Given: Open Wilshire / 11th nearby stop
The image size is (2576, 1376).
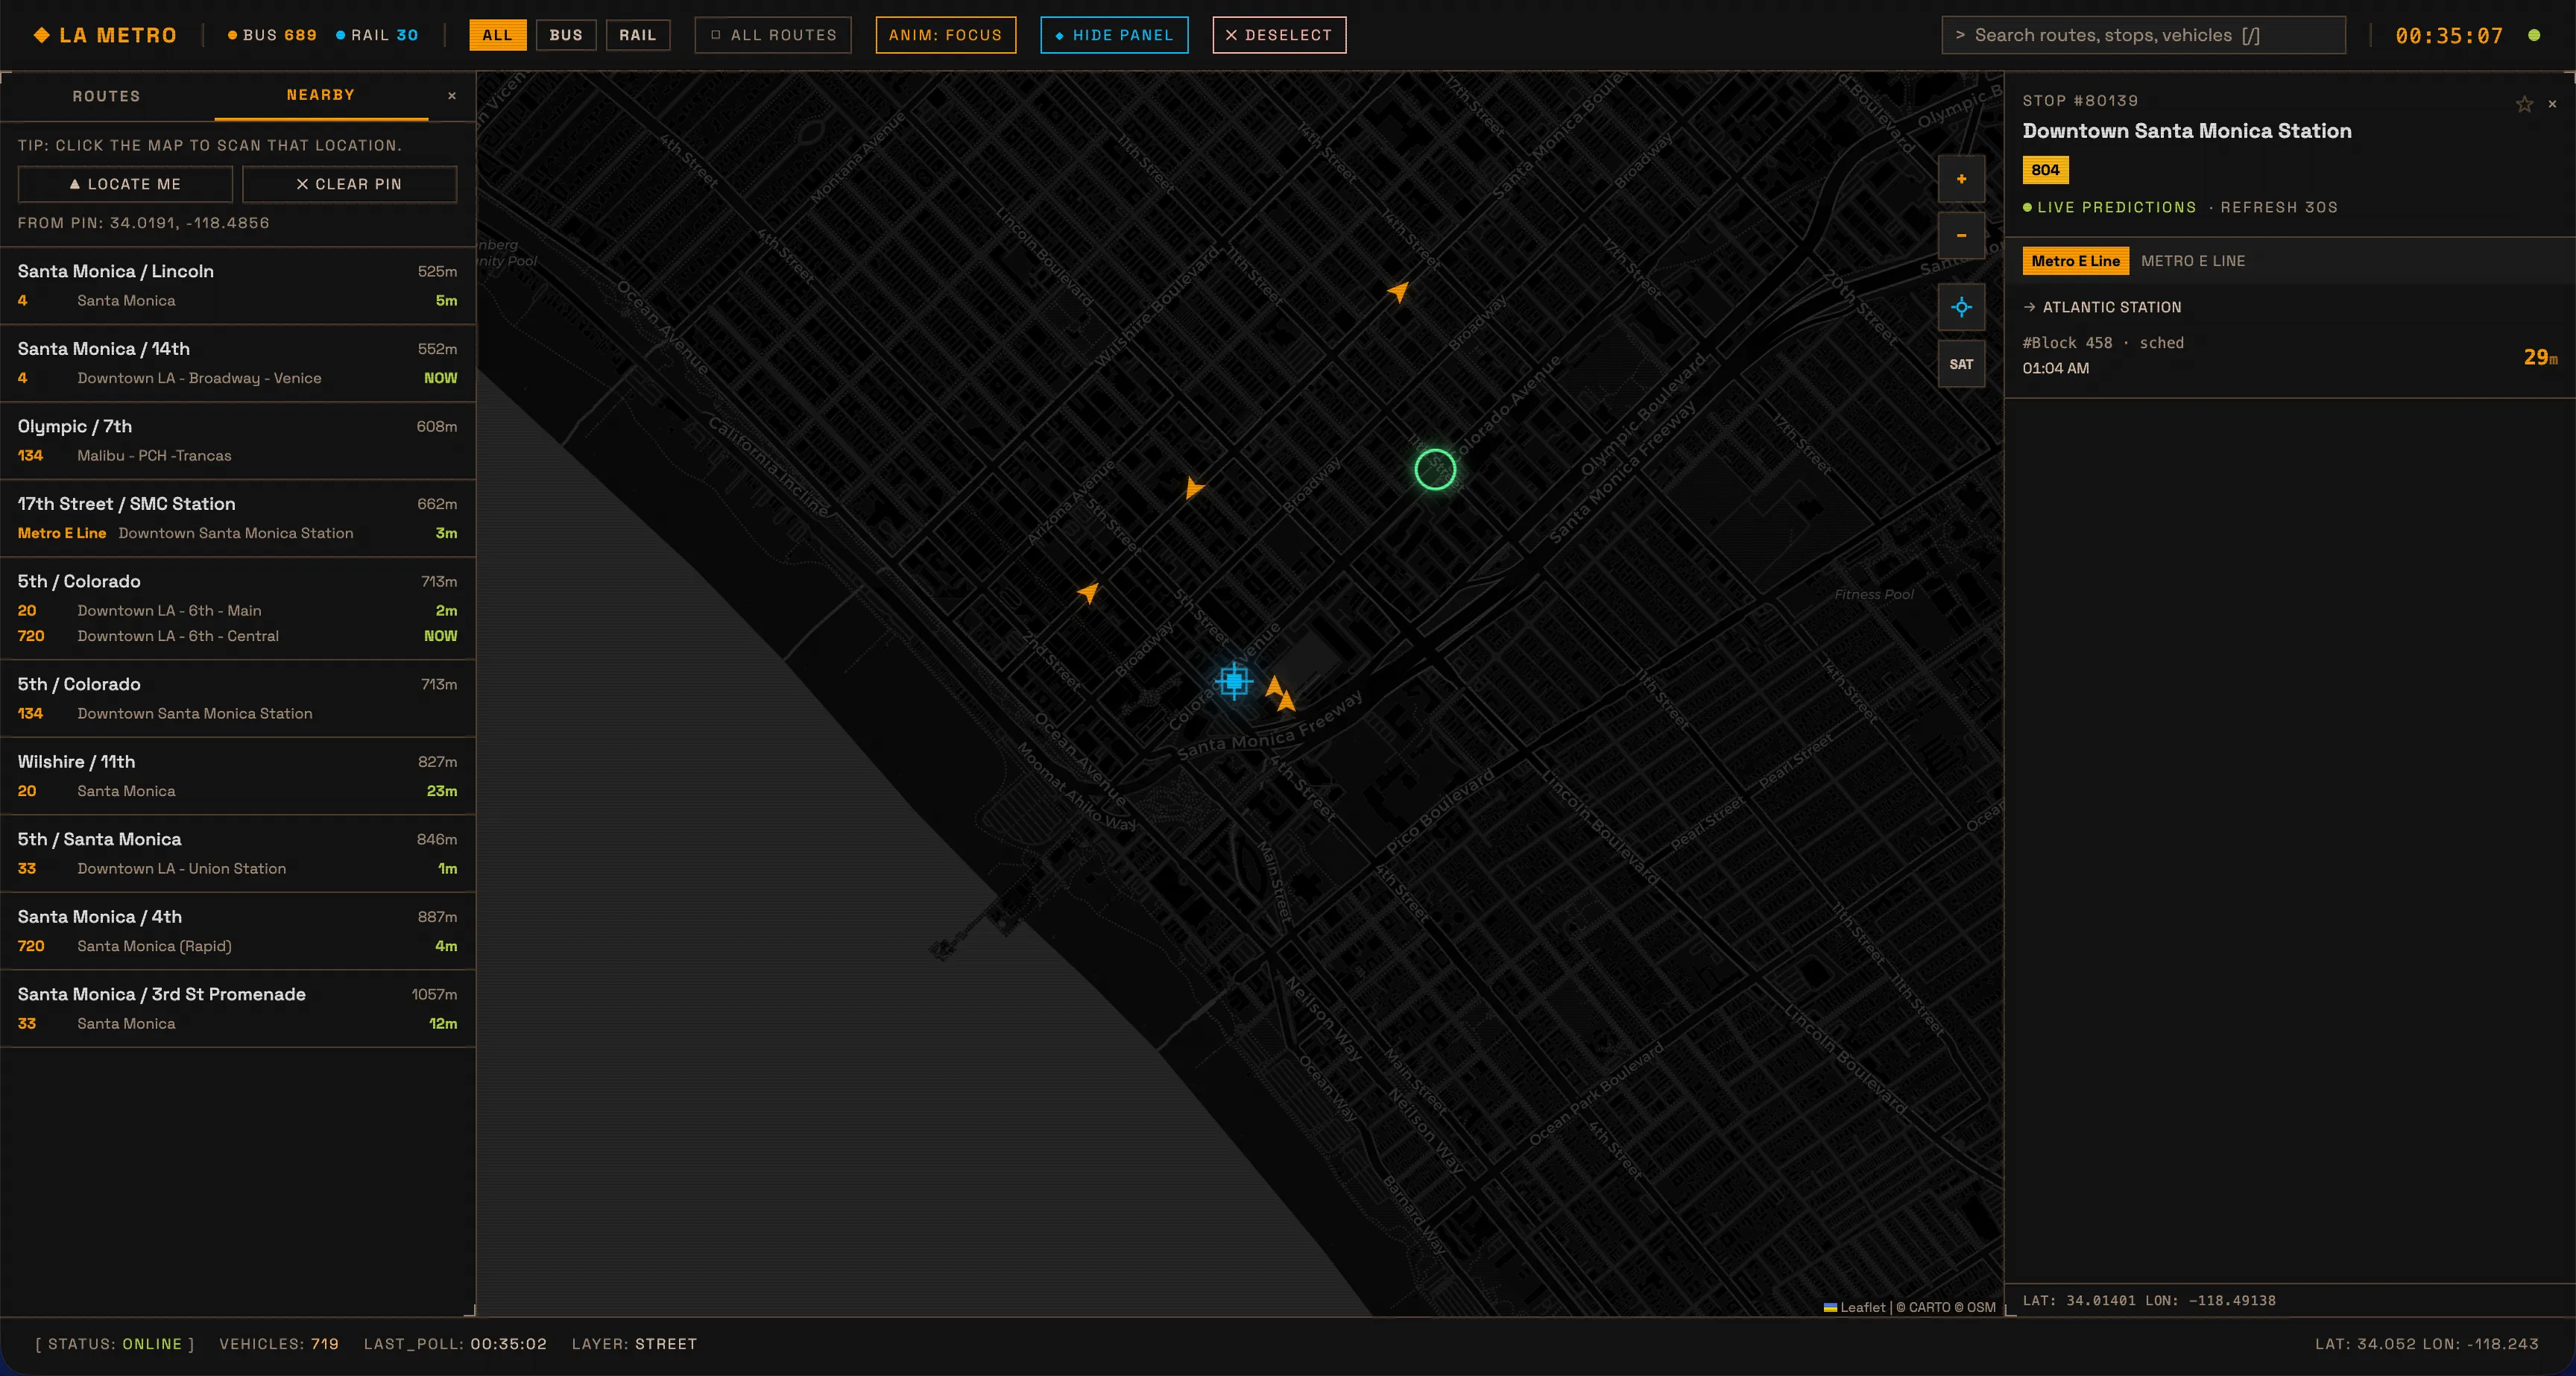Looking at the screenshot, I should pos(238,776).
